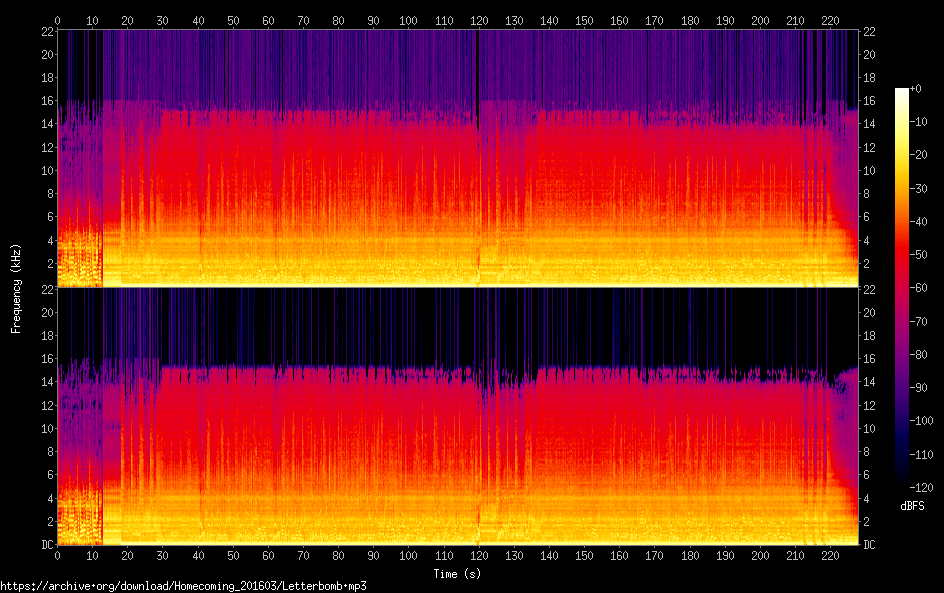The image size is (944, 593).
Task: Click the archive.org URL text at bottom
Action: [183, 586]
